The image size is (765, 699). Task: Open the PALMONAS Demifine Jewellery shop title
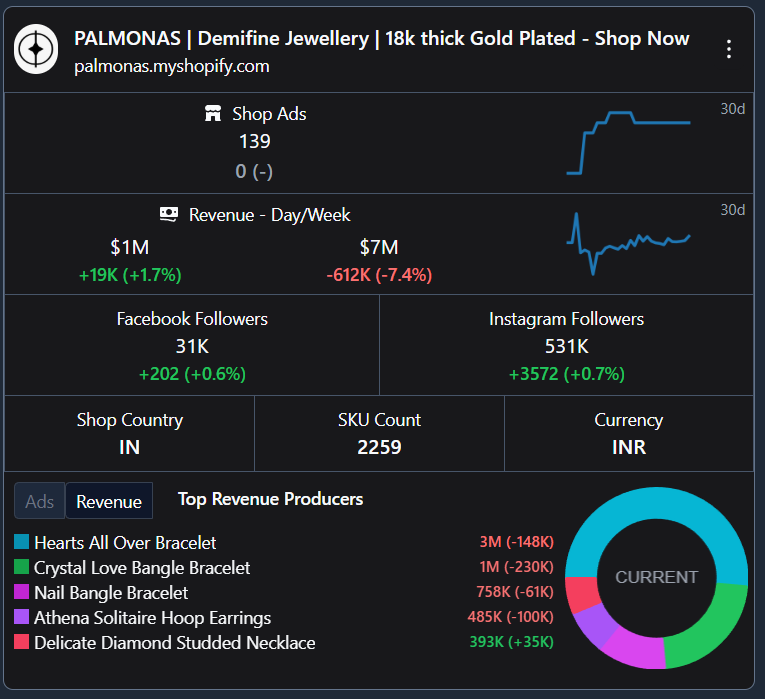click(382, 39)
